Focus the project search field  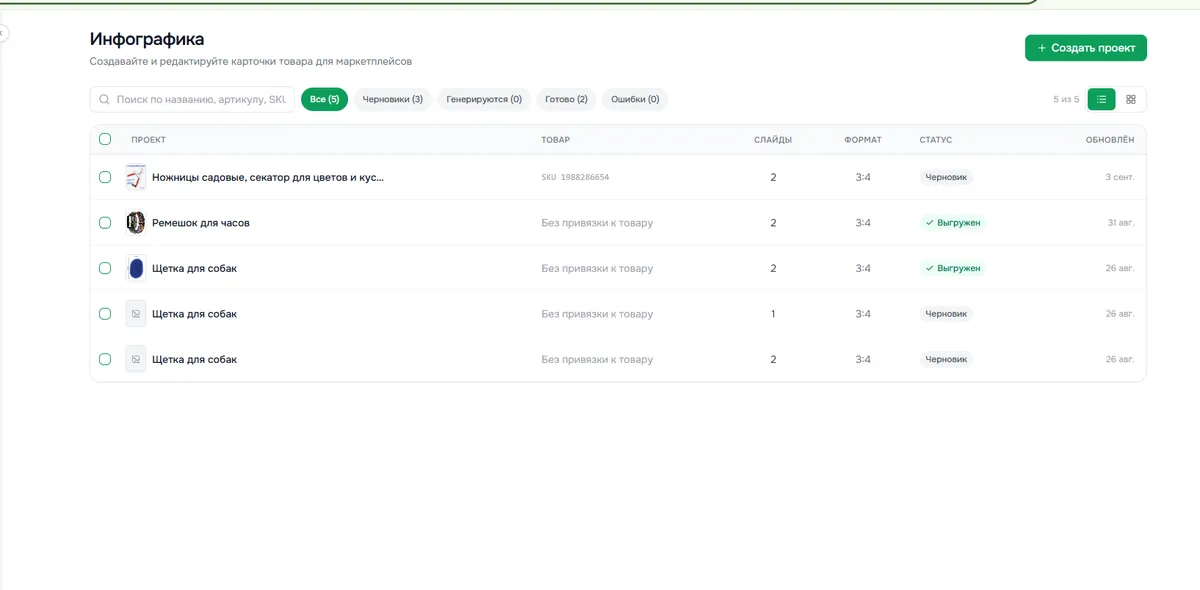coord(192,100)
